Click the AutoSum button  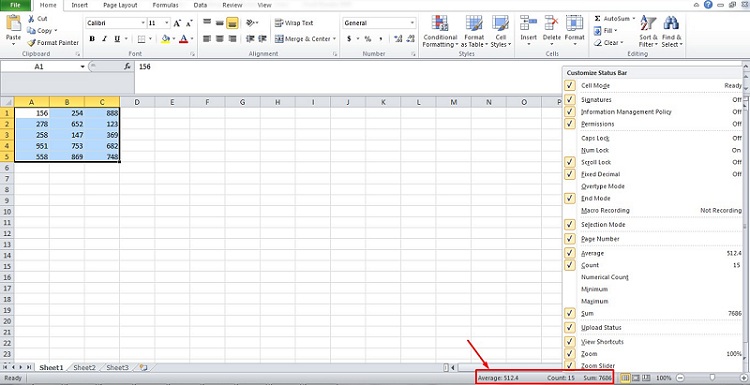(x=615, y=18)
